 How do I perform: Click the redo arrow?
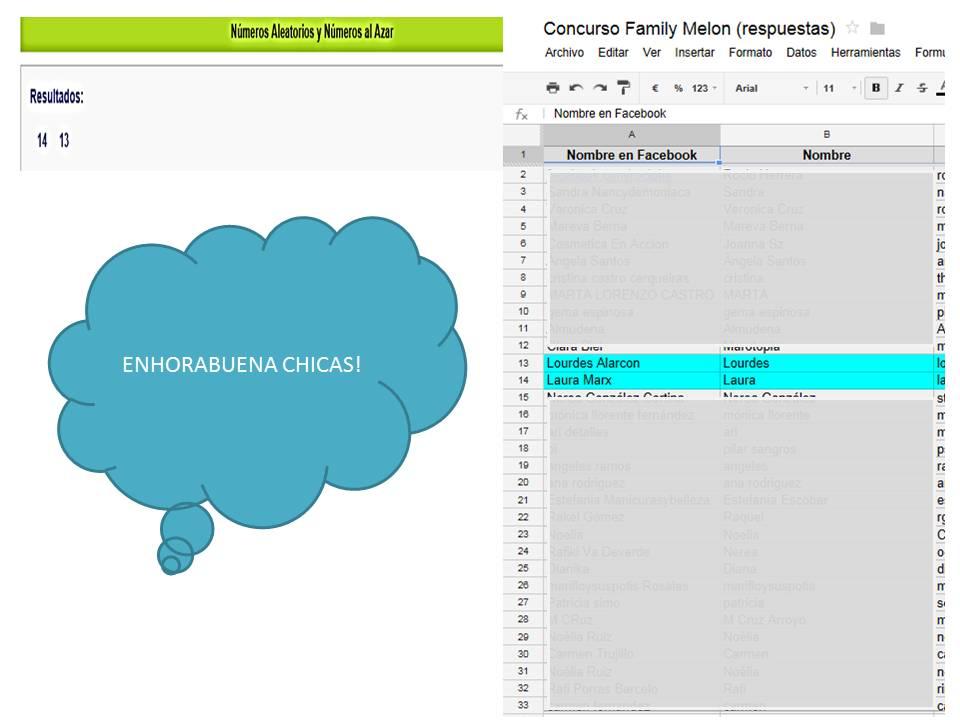point(600,88)
